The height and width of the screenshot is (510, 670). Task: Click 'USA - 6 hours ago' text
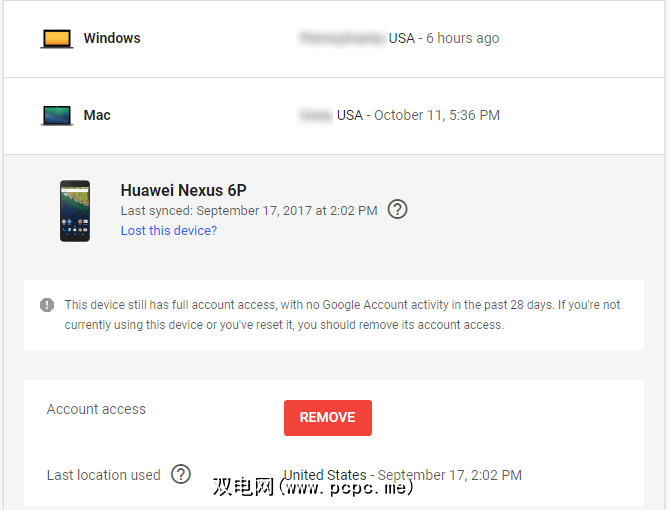444,39
